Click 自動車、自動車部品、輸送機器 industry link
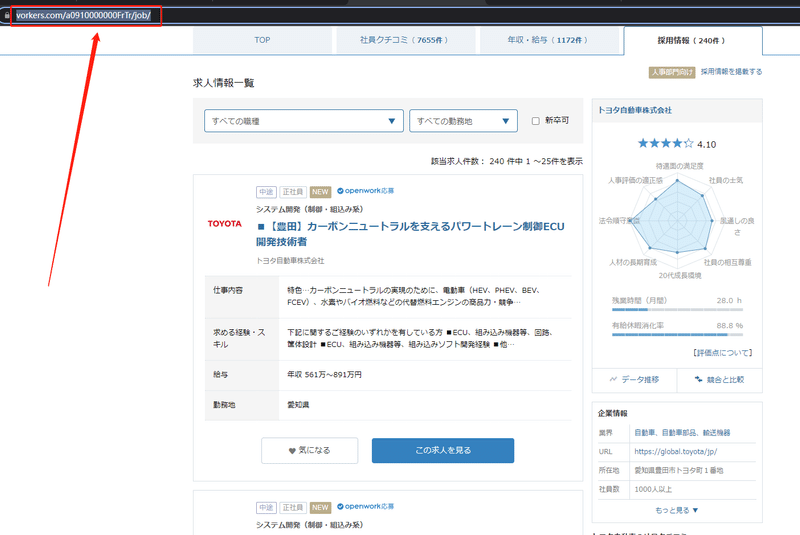Viewport: 800px width, 535px height. (x=682, y=432)
